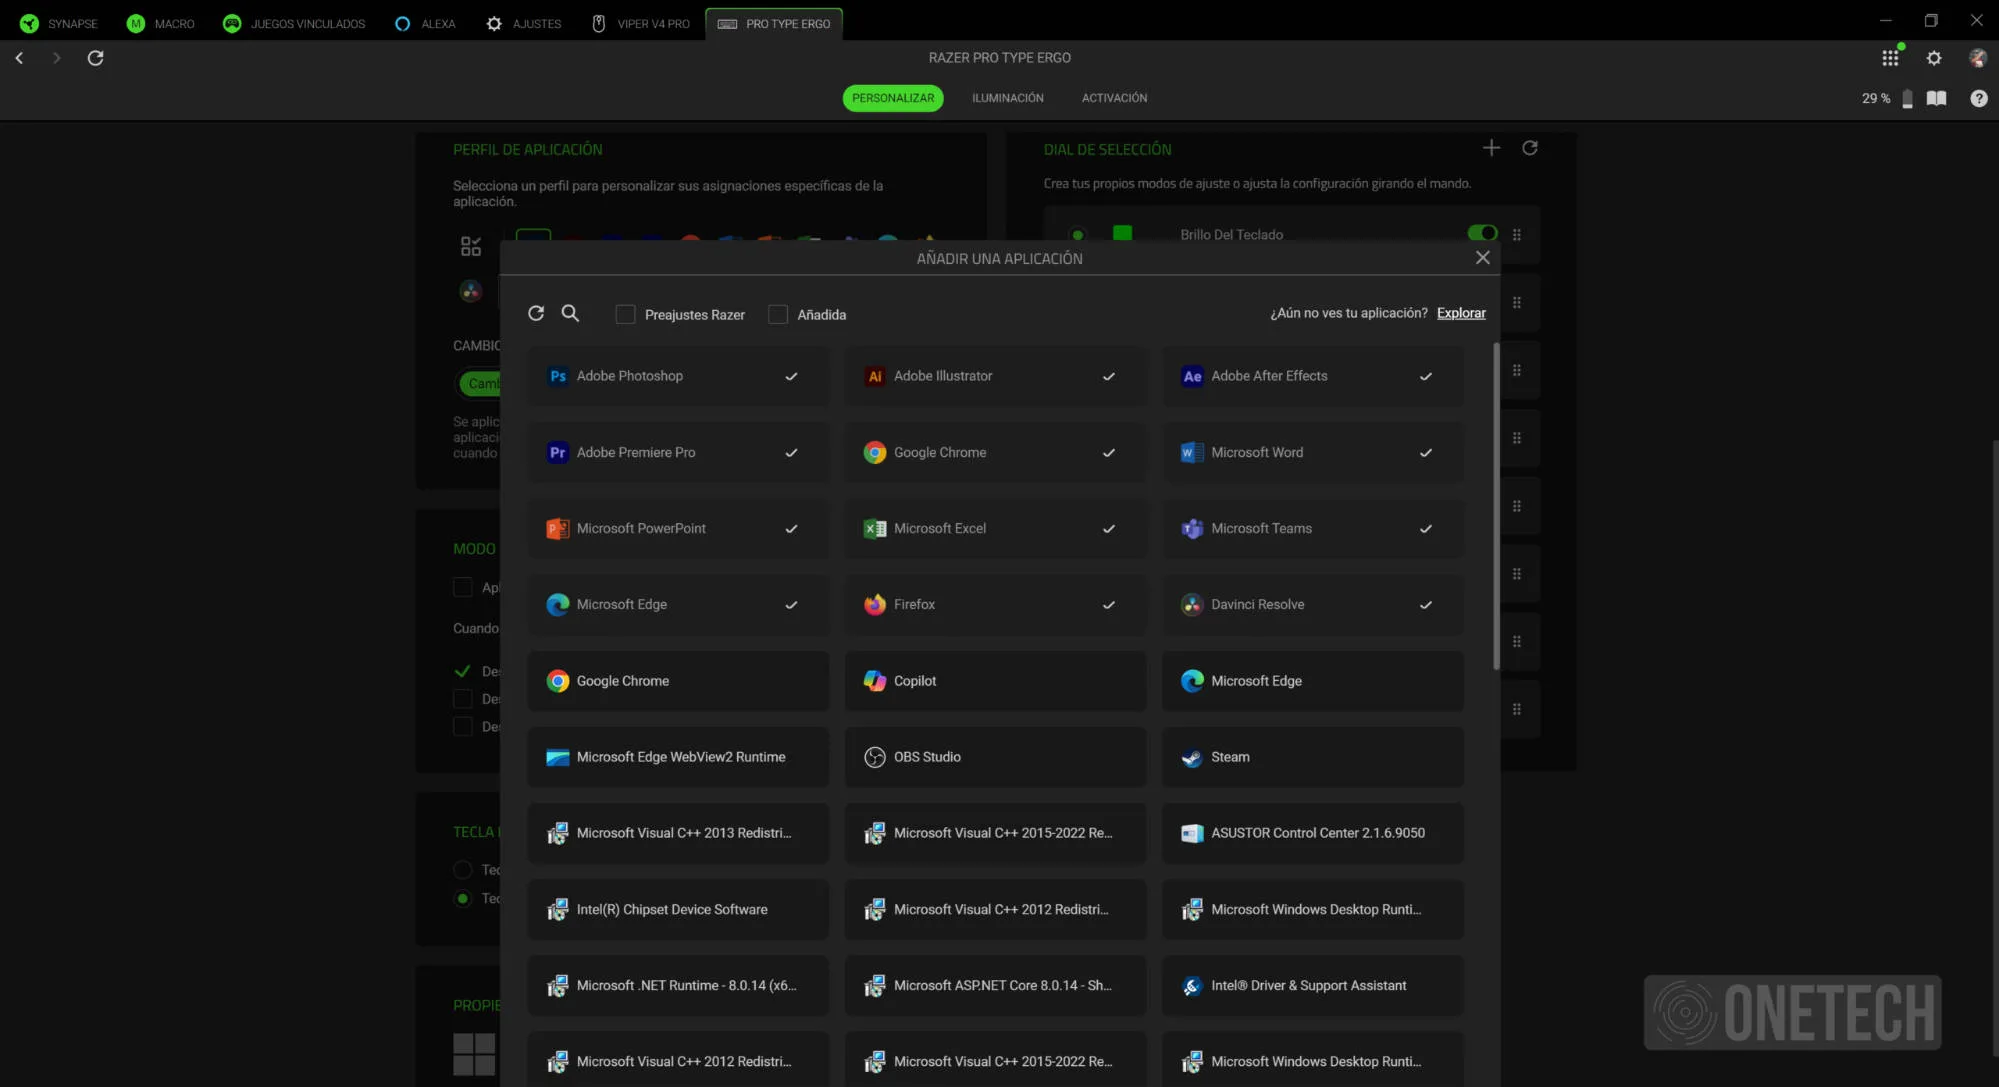Switch to the Viper V4 Pro device tab
The image size is (1999, 1087).
click(641, 23)
